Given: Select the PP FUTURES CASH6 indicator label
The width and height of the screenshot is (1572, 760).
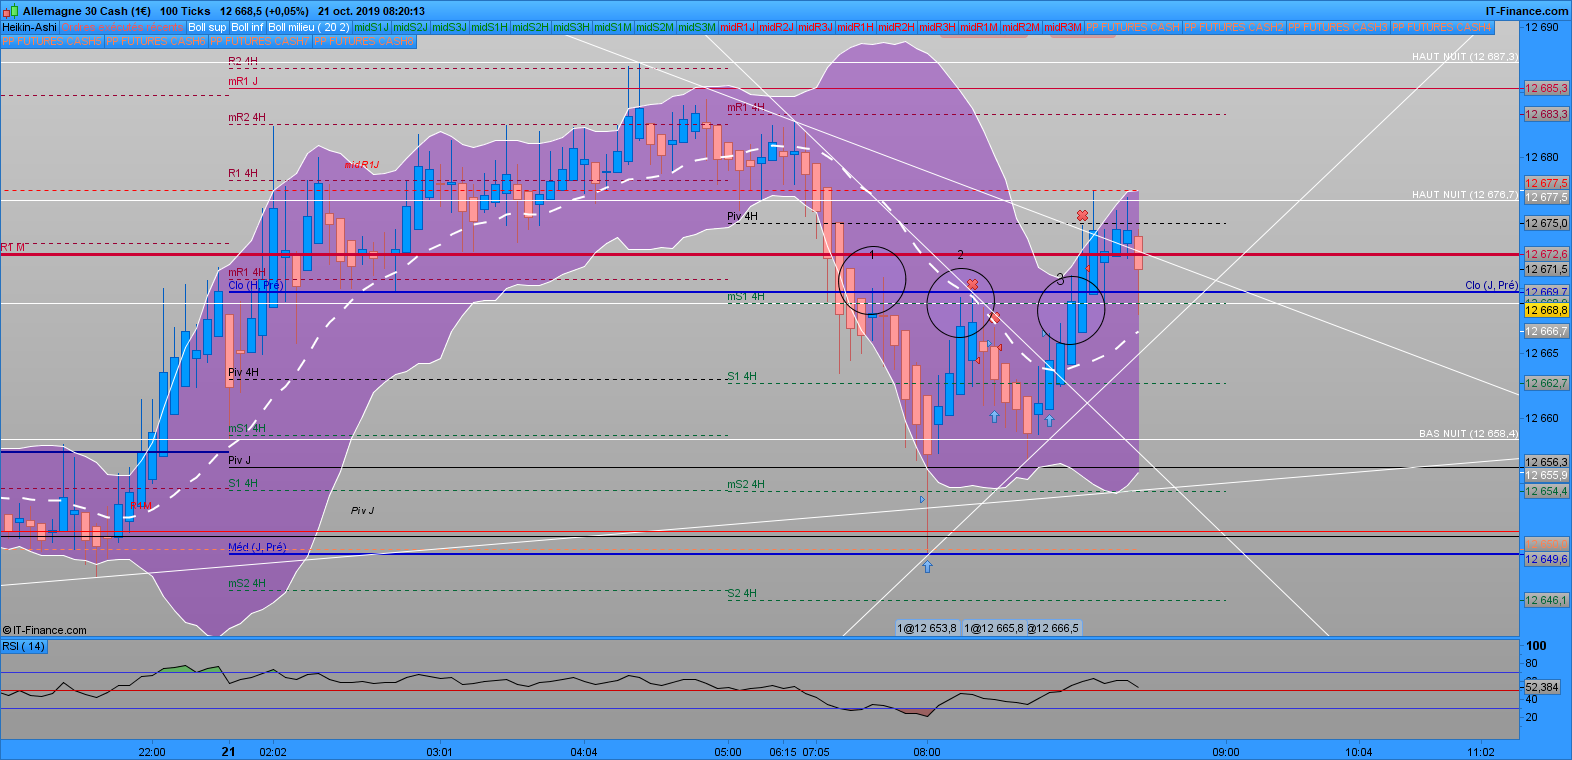Looking at the screenshot, I should (156, 41).
